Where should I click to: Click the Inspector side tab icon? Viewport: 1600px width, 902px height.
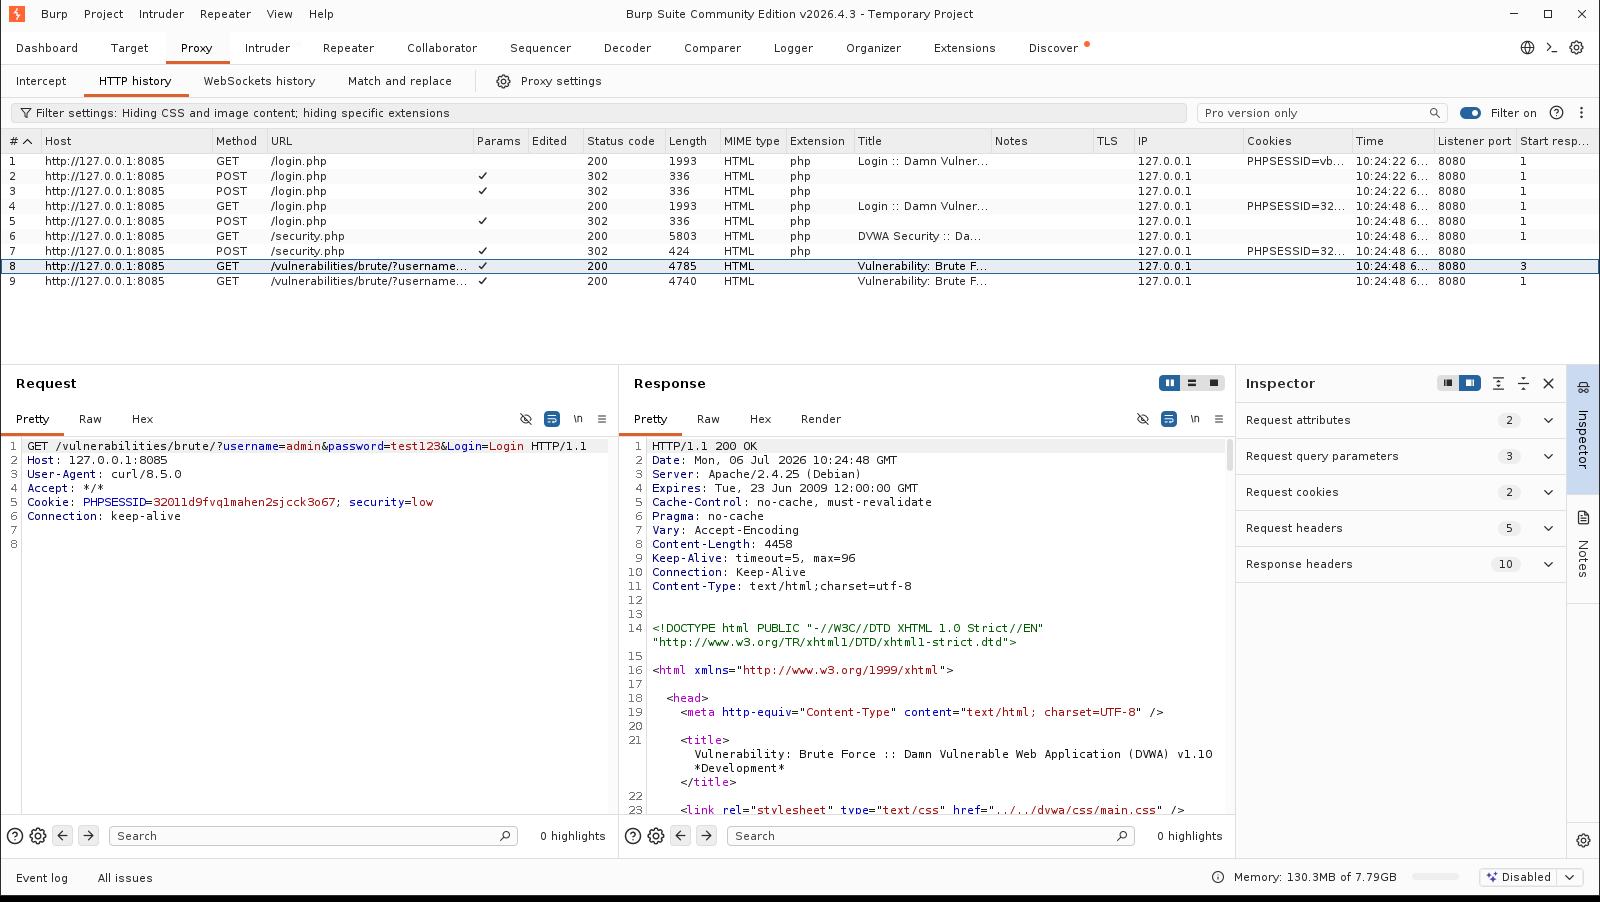(1583, 388)
